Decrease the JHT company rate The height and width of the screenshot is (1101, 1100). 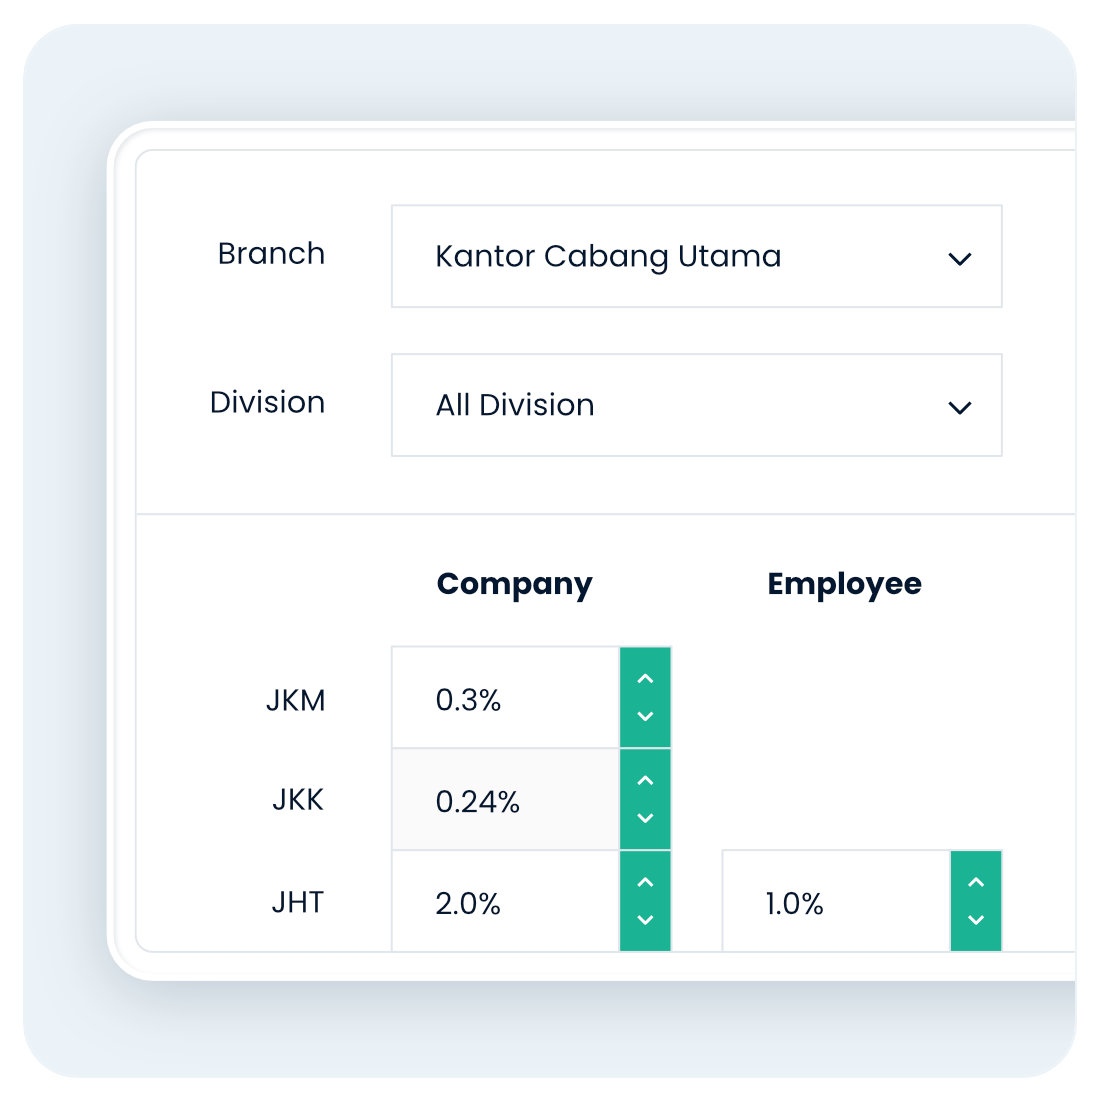pyautogui.click(x=645, y=920)
